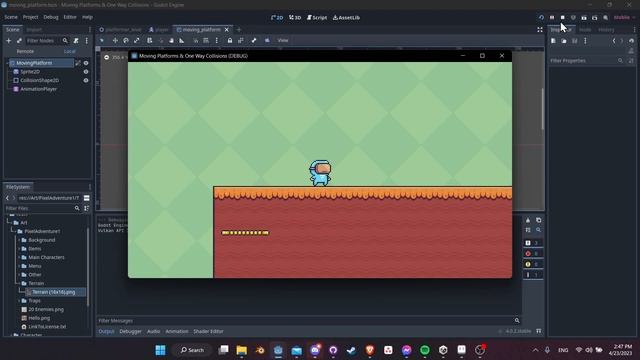Toggle FileSystem split mode icon
This screenshot has height=360, width=640.
point(87,198)
